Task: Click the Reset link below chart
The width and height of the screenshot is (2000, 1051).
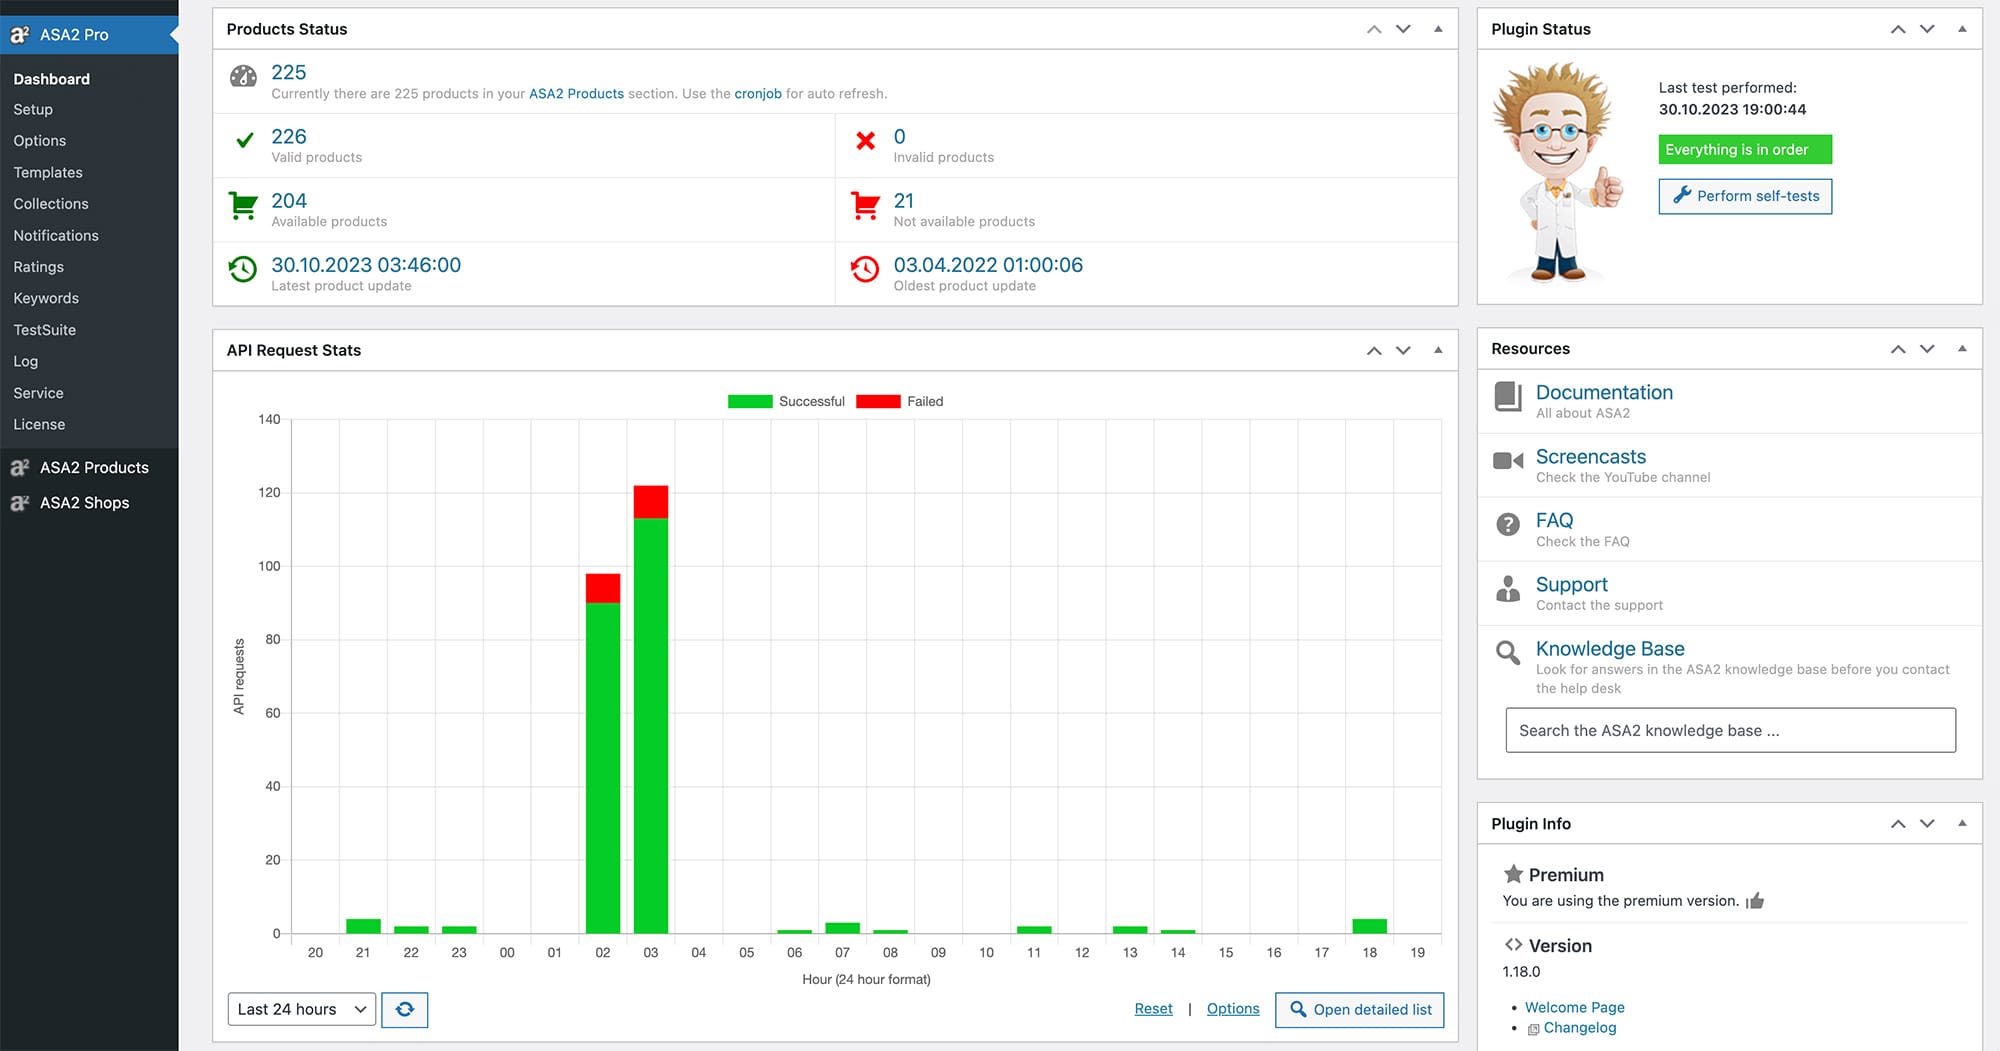Action: [x=1153, y=1009]
